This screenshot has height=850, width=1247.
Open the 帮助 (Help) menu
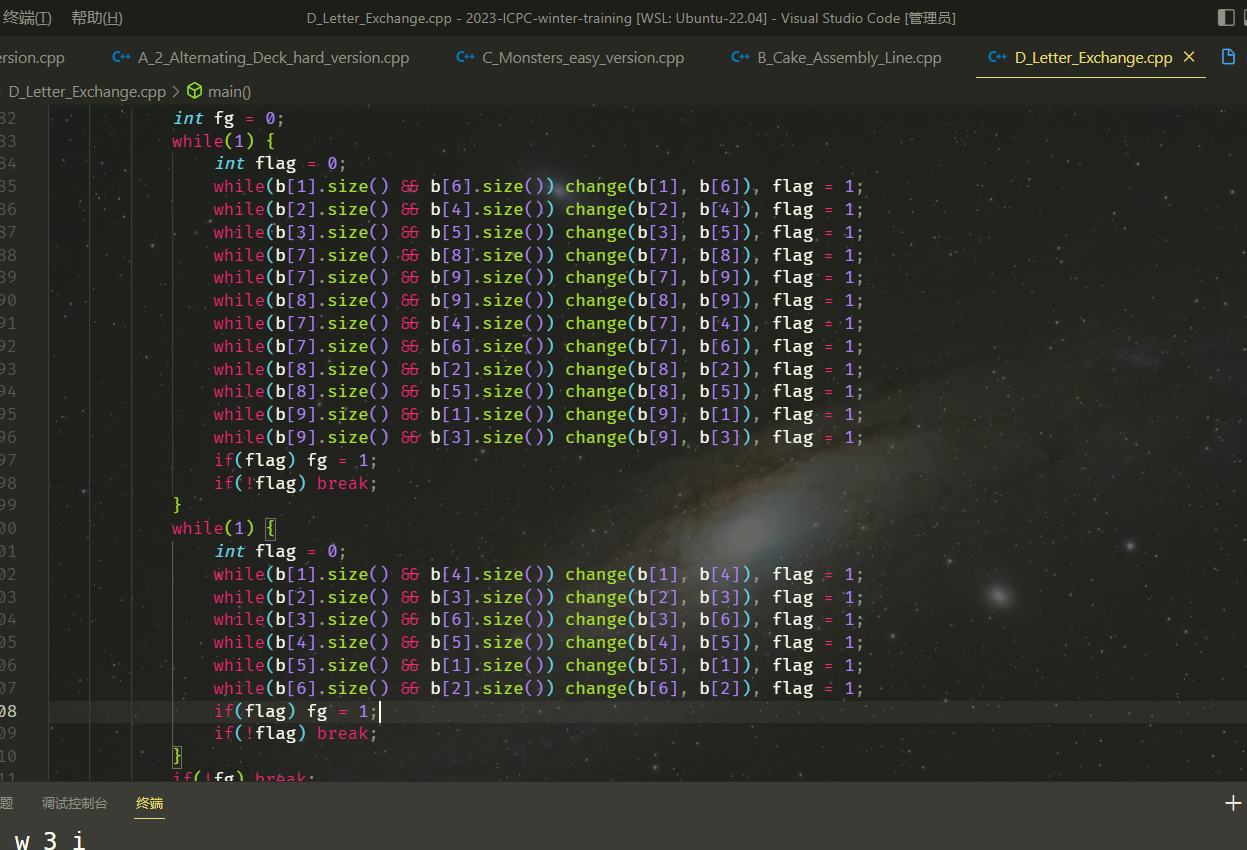[x=97, y=18]
